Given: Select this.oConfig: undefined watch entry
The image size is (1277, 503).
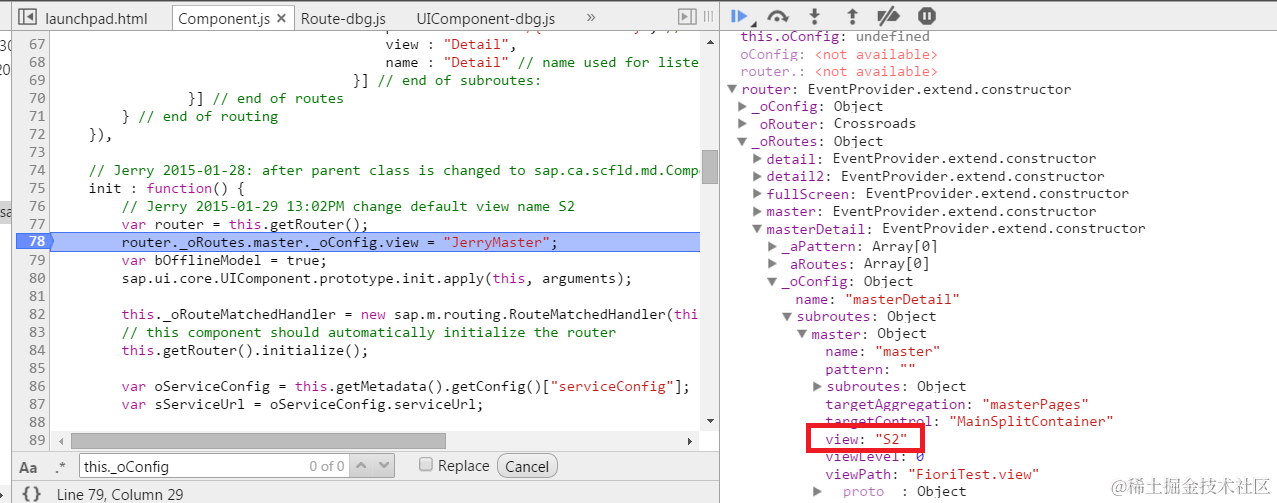Looking at the screenshot, I should tap(835, 36).
